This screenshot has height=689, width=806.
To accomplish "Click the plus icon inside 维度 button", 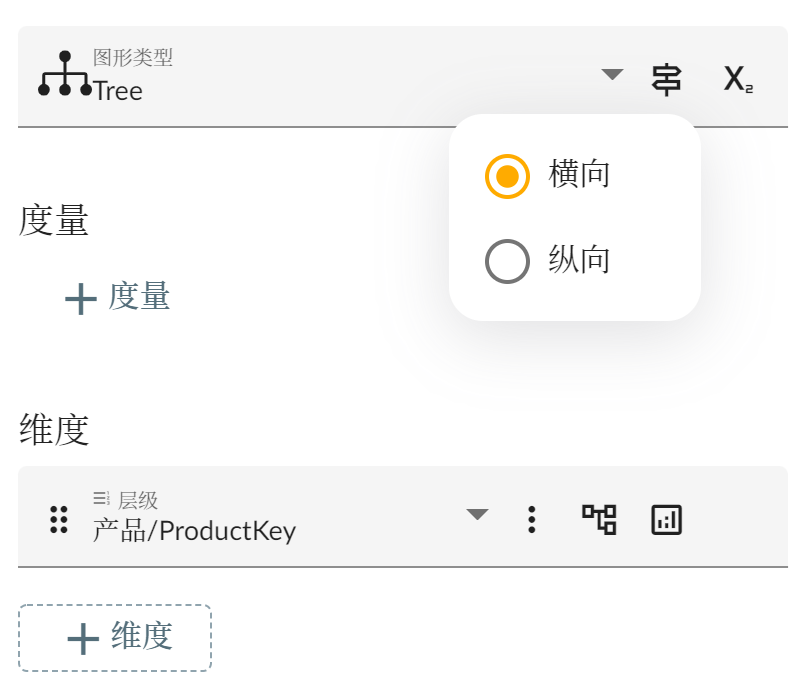I will pyautogui.click(x=82, y=638).
